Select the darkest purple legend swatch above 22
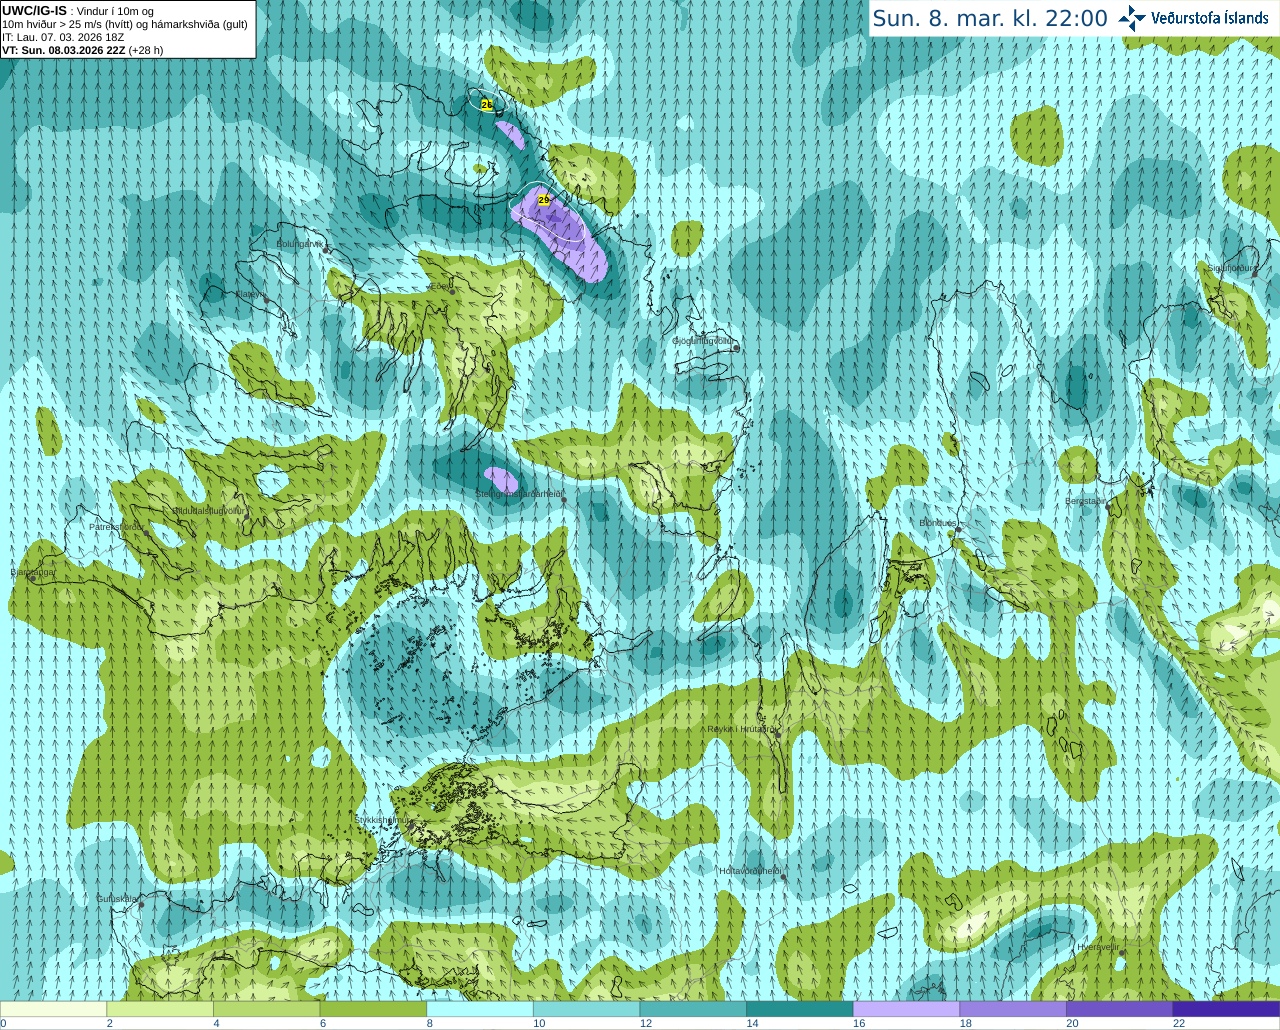 tap(1226, 1009)
